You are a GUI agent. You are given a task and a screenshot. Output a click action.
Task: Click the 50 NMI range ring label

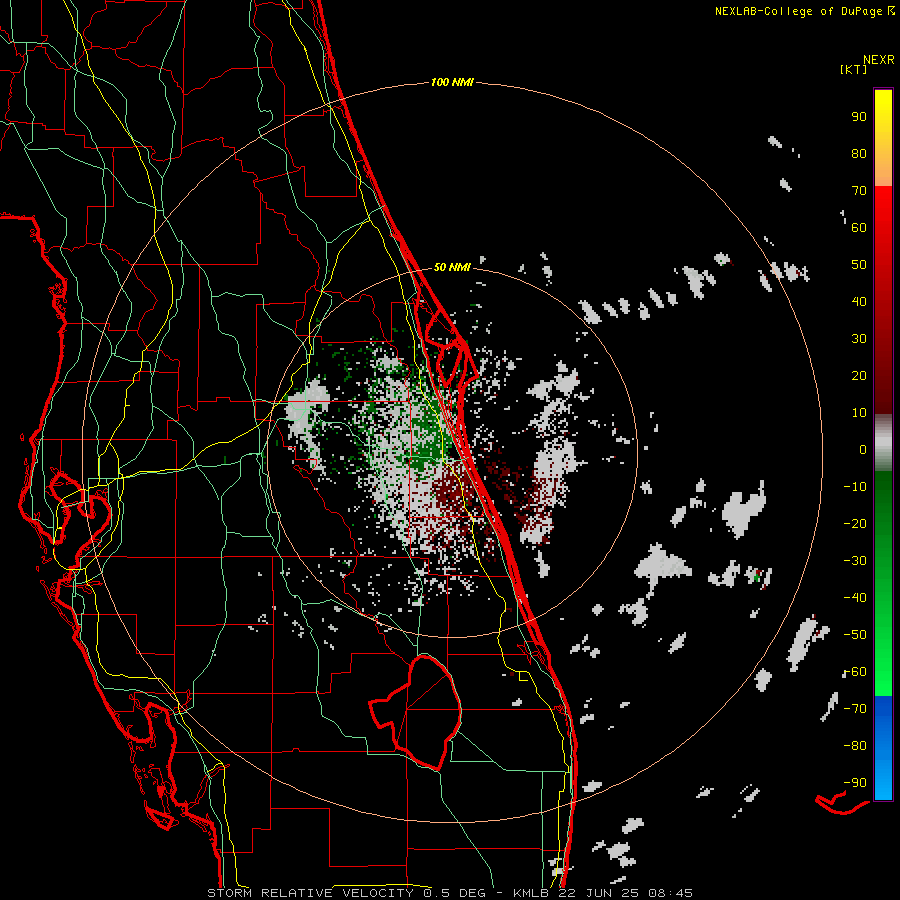(x=452, y=267)
